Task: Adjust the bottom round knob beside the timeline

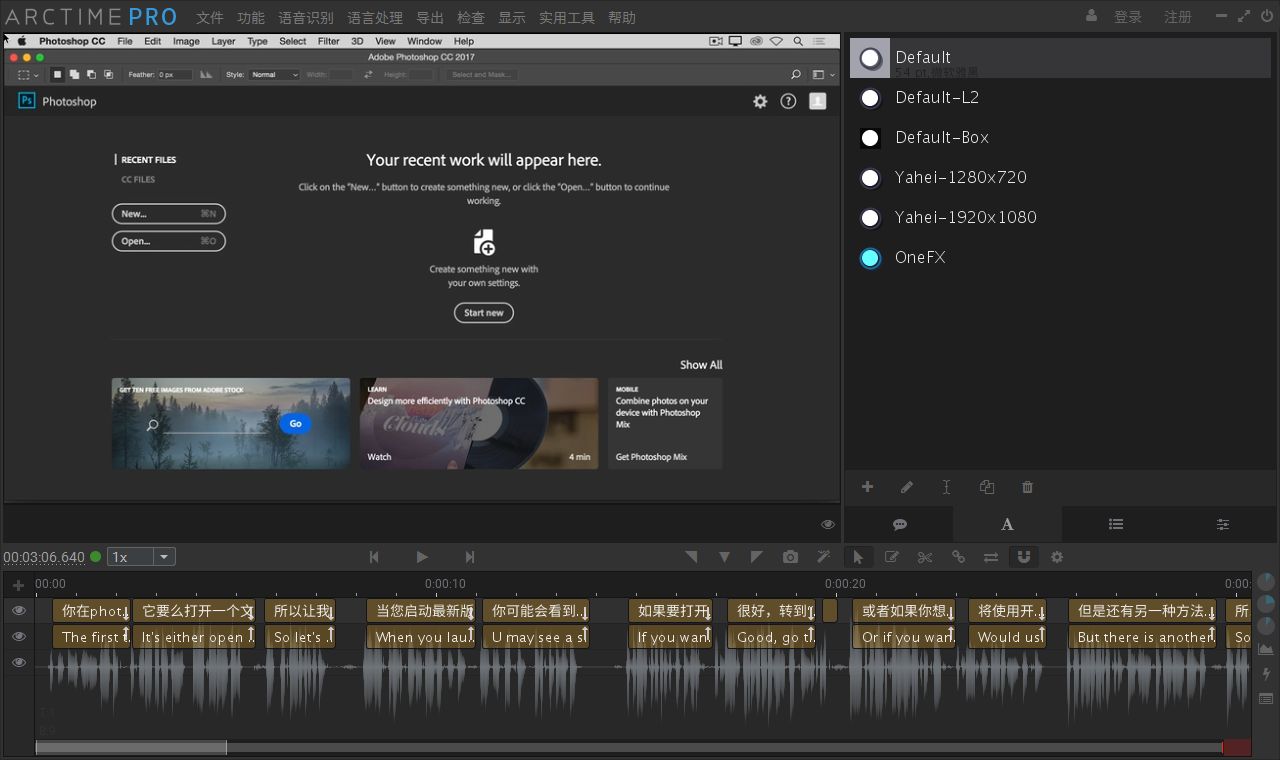Action: click(x=1266, y=625)
